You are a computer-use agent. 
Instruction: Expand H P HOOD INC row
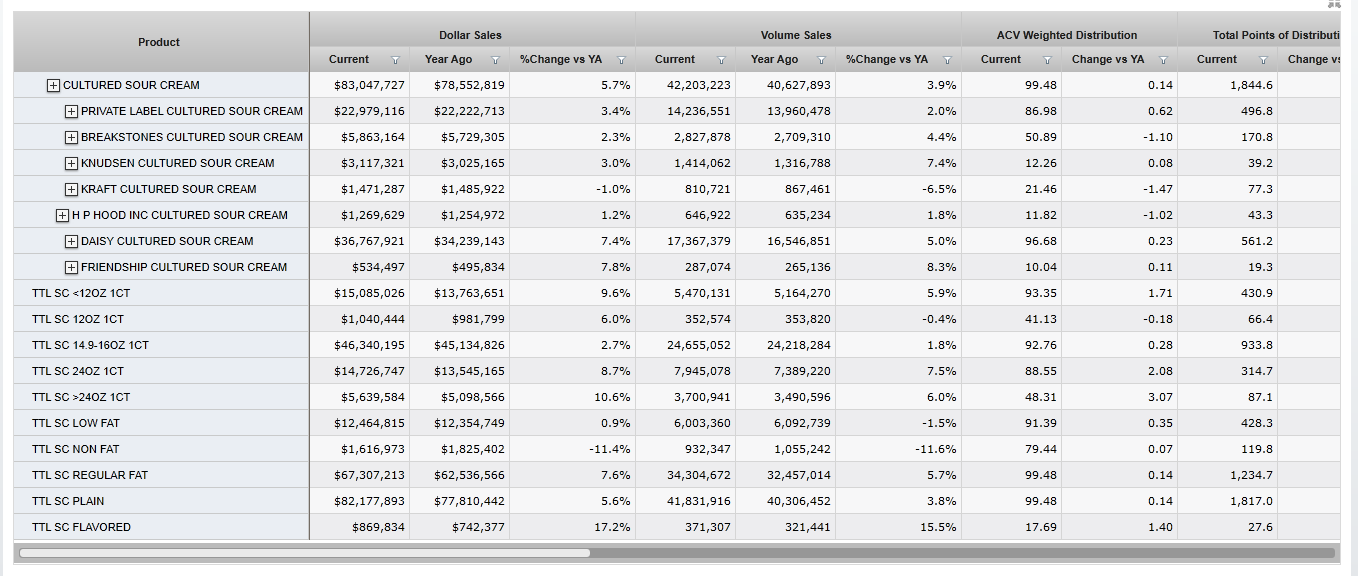[63, 215]
